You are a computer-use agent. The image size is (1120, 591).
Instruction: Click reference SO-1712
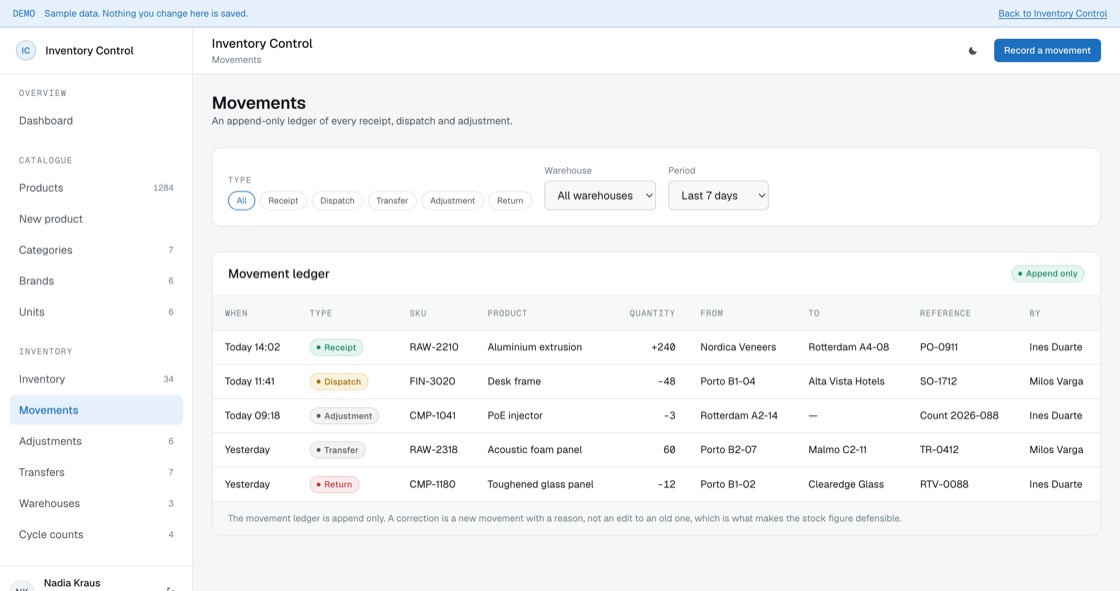coord(938,382)
